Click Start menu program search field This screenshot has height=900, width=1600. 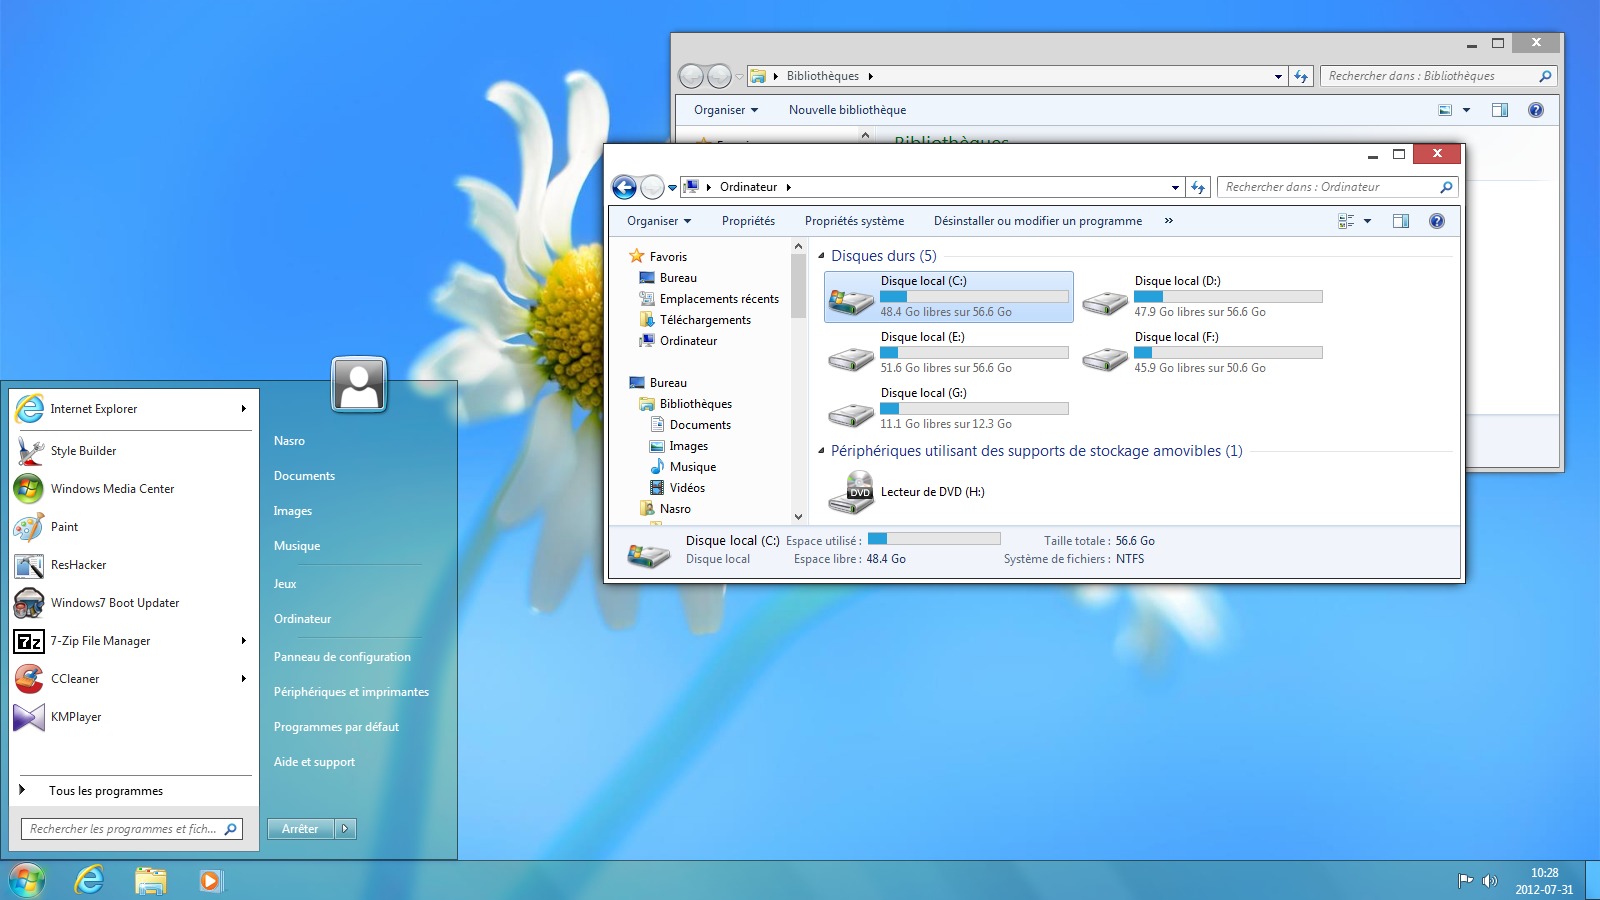click(132, 829)
